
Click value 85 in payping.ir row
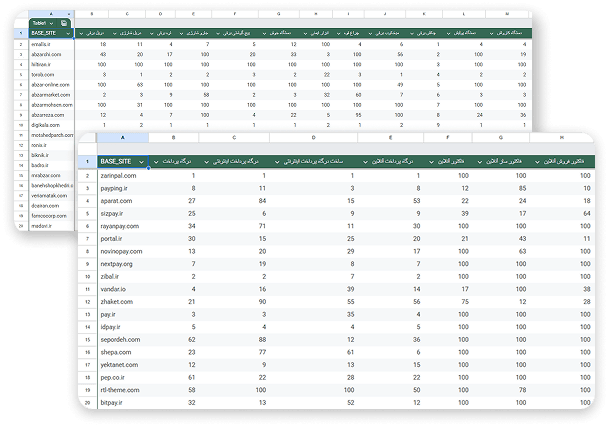[522, 188]
